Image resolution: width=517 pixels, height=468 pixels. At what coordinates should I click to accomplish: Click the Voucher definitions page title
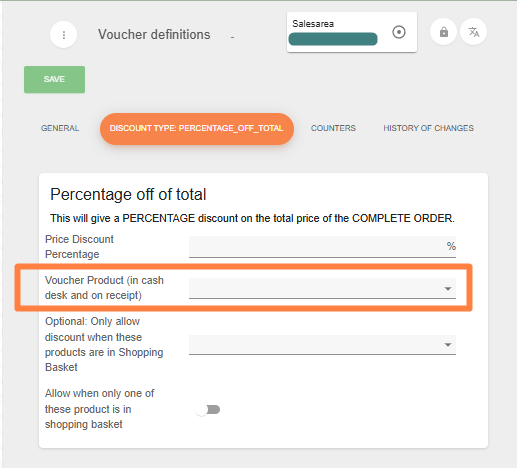(154, 35)
